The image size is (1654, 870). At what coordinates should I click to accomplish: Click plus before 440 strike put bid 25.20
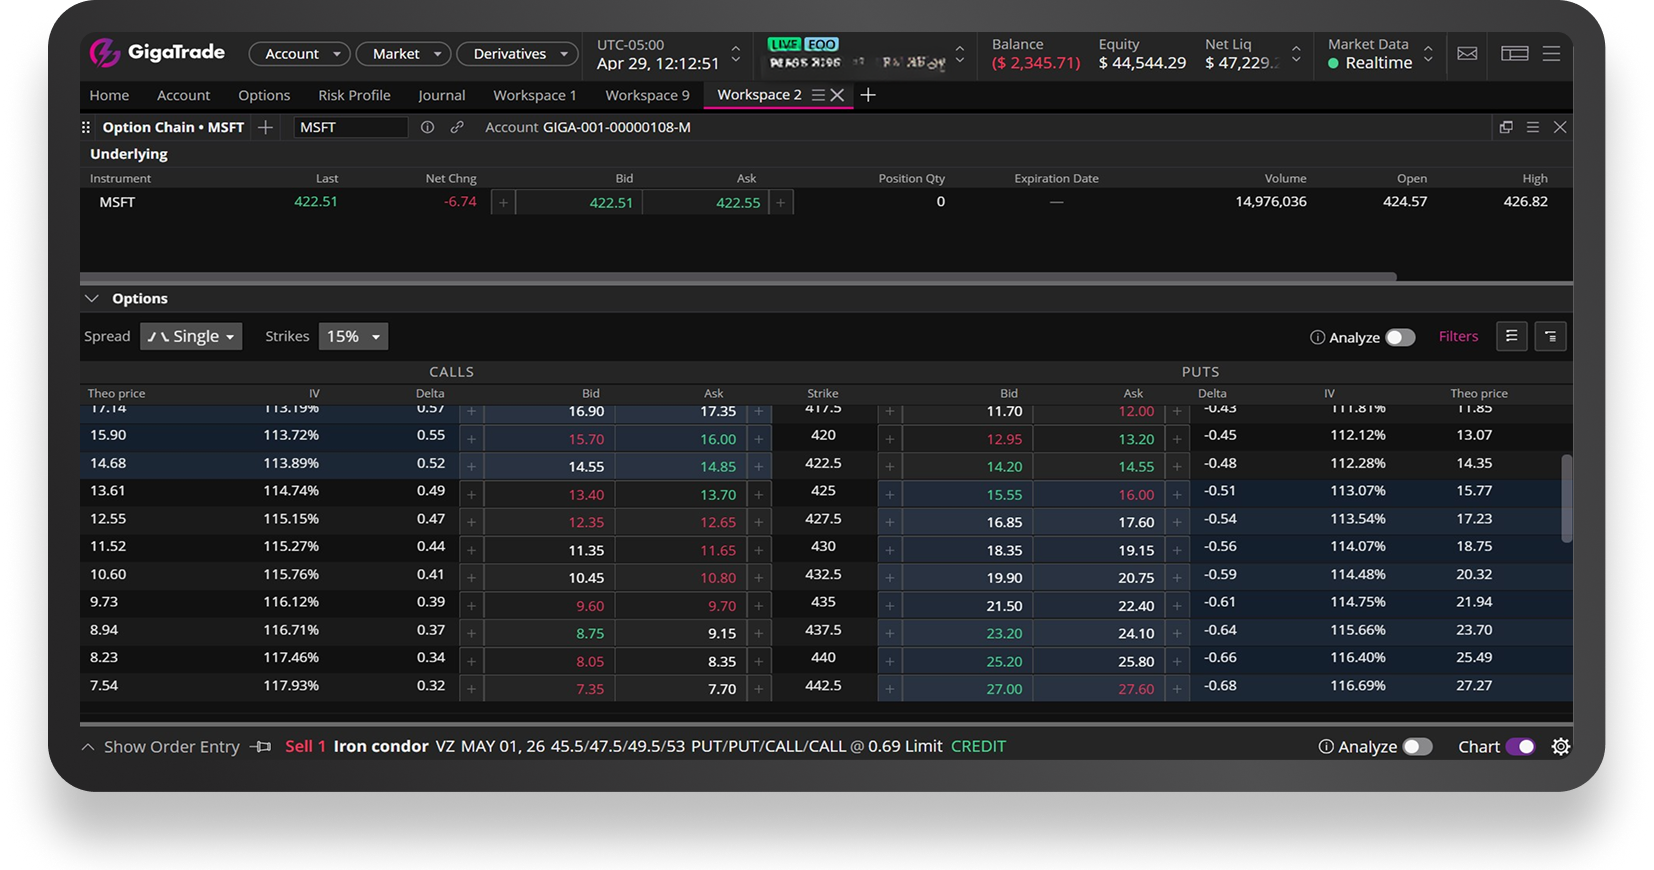pyautogui.click(x=890, y=662)
